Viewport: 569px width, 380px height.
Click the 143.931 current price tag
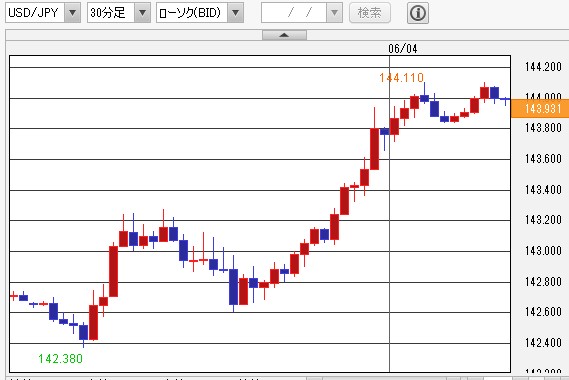pyautogui.click(x=540, y=109)
